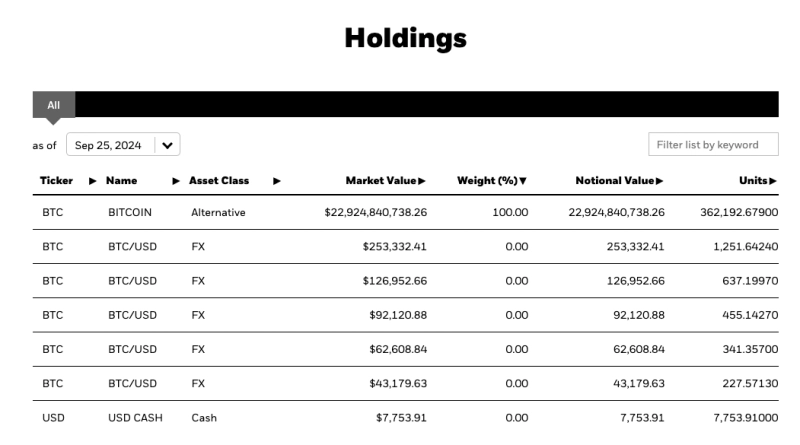Sort holdings by Weight (%)

coord(492,181)
